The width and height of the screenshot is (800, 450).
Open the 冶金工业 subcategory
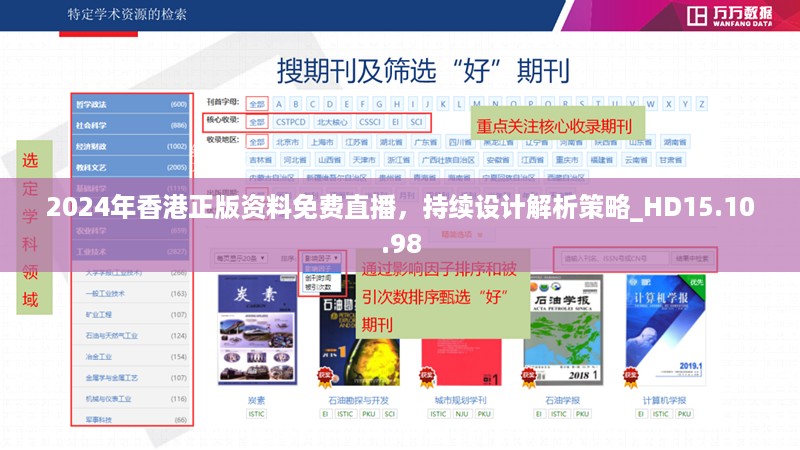point(98,356)
